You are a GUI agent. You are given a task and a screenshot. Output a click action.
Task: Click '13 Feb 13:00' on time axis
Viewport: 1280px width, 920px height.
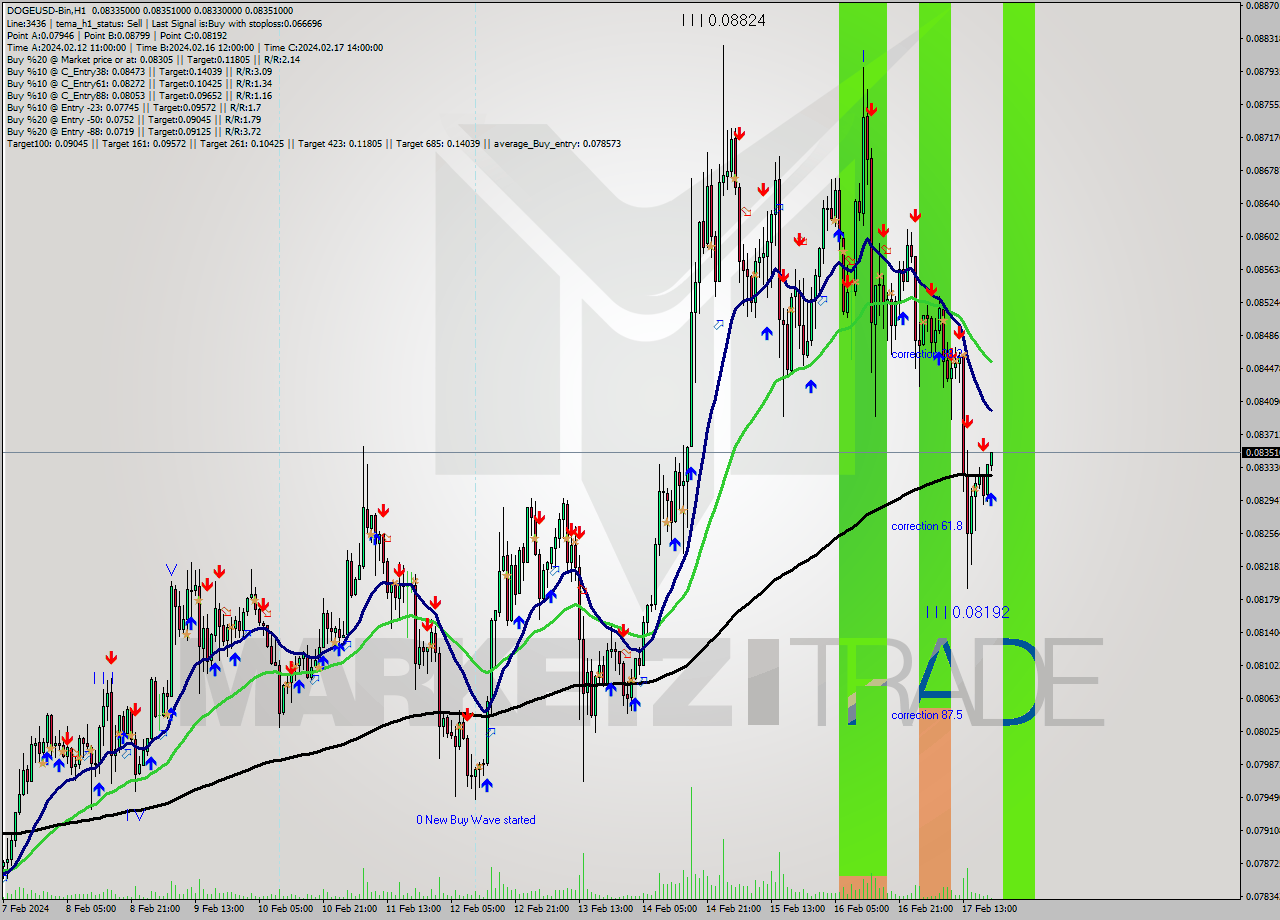[605, 909]
